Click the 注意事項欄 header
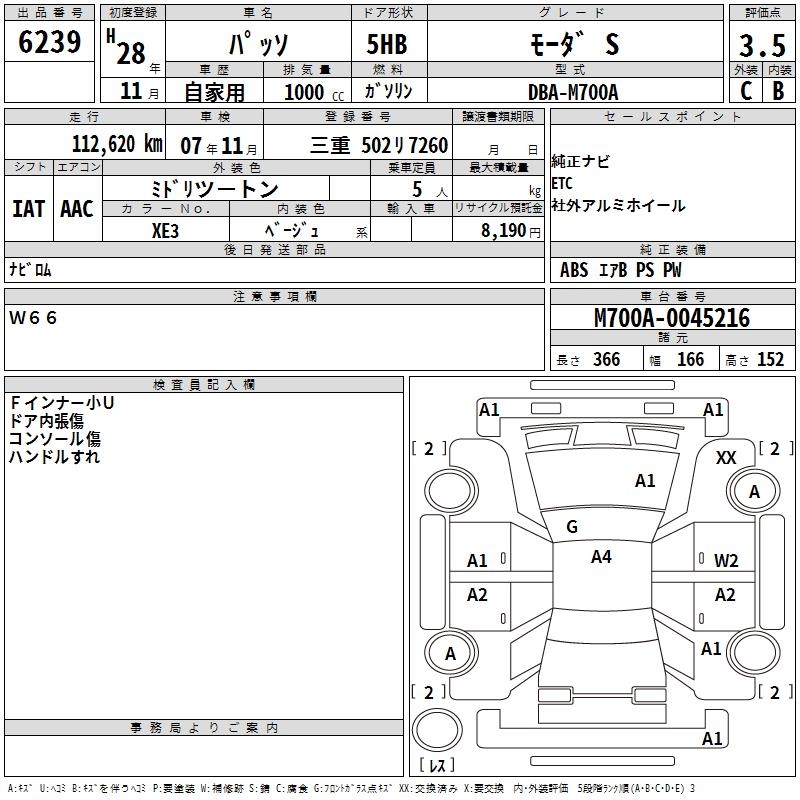800x800 pixels. click(x=274, y=296)
